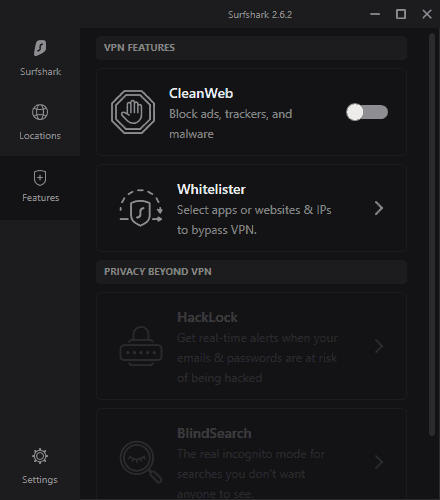Click 'Get real-time alerts when your' description
The width and height of the screenshot is (440, 500).
(x=257, y=338)
